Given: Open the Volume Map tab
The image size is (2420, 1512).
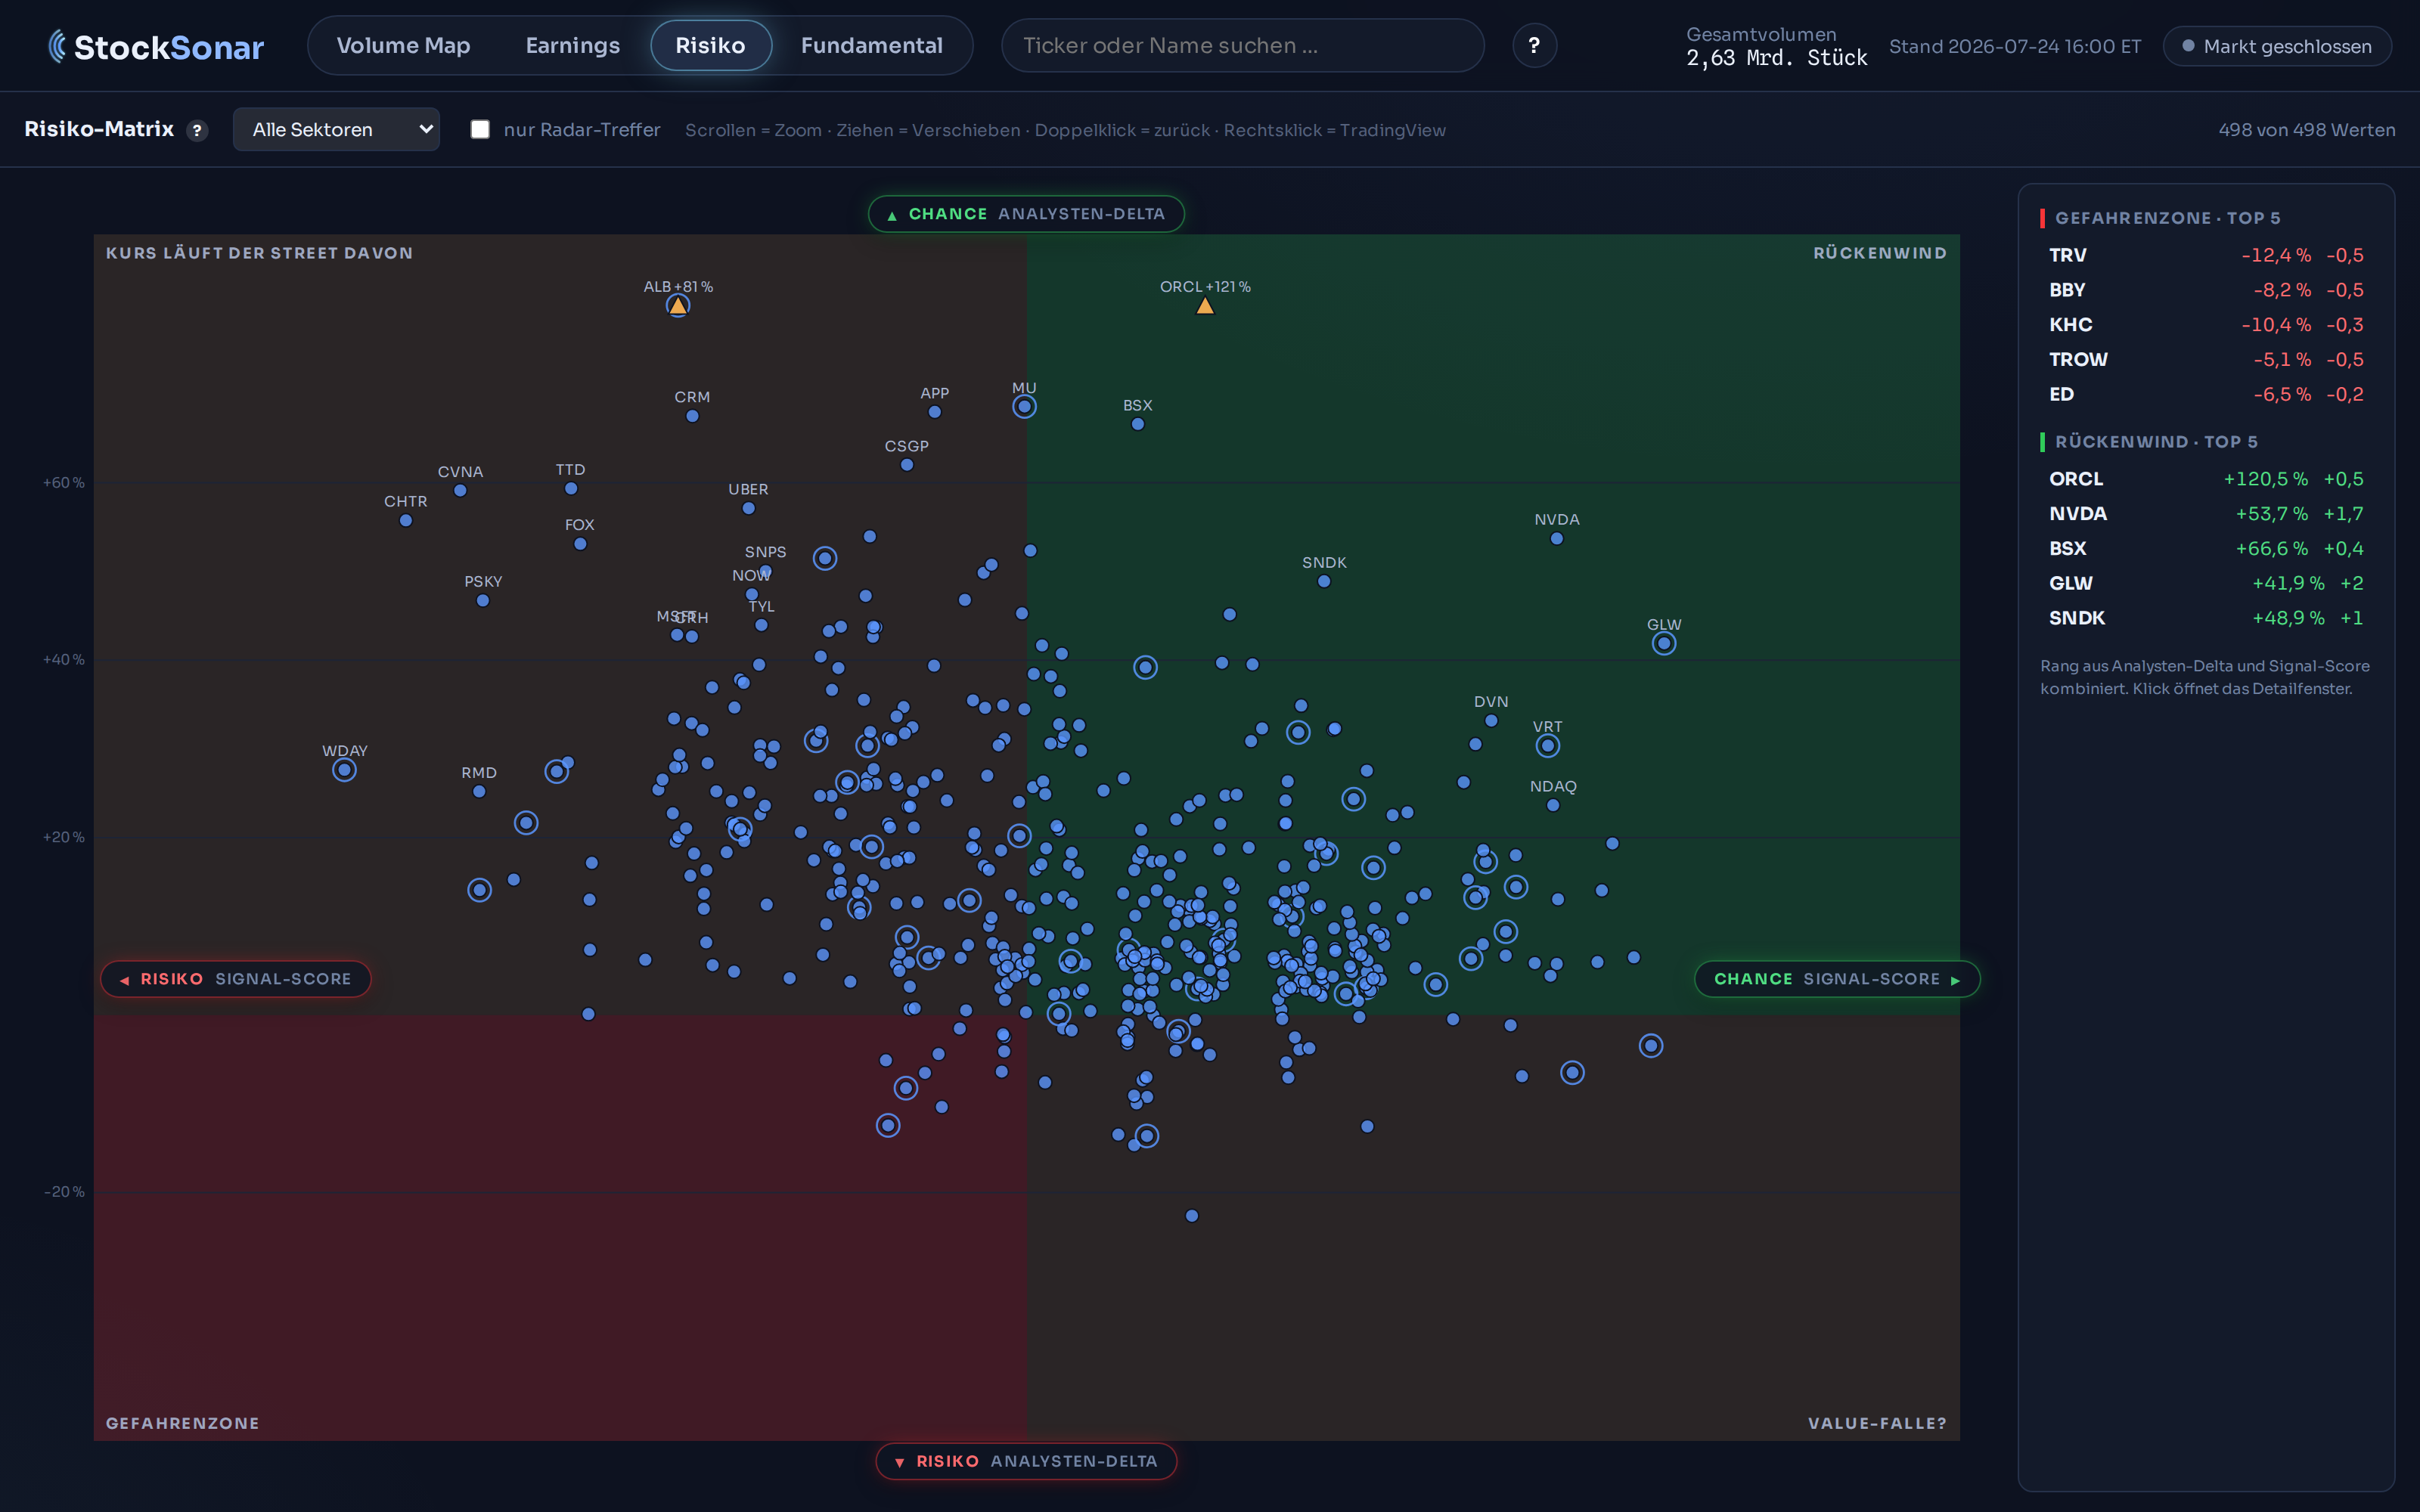Looking at the screenshot, I should [x=403, y=46].
